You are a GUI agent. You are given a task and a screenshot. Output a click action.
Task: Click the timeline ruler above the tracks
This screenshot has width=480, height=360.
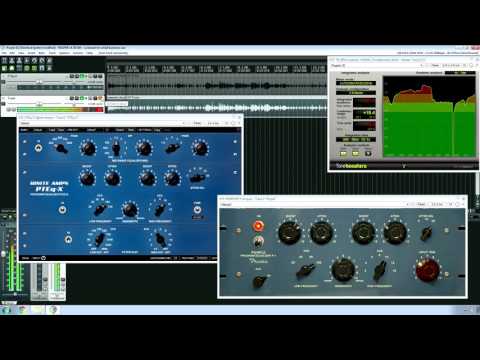pos(217,69)
